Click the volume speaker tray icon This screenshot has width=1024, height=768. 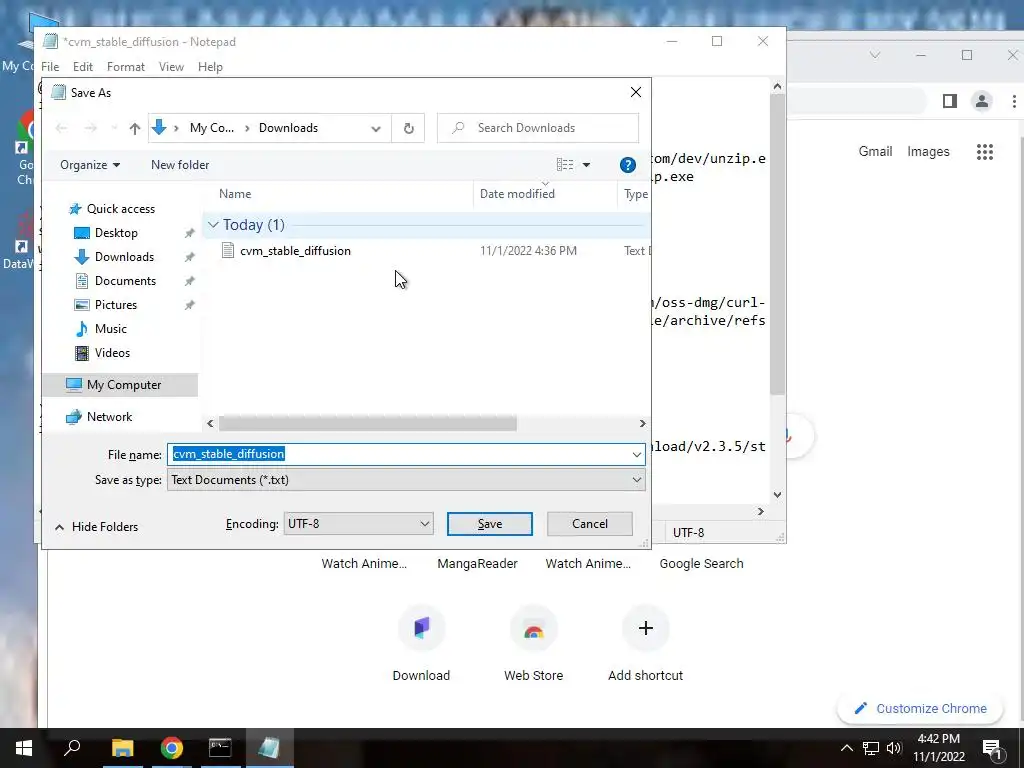click(x=894, y=748)
